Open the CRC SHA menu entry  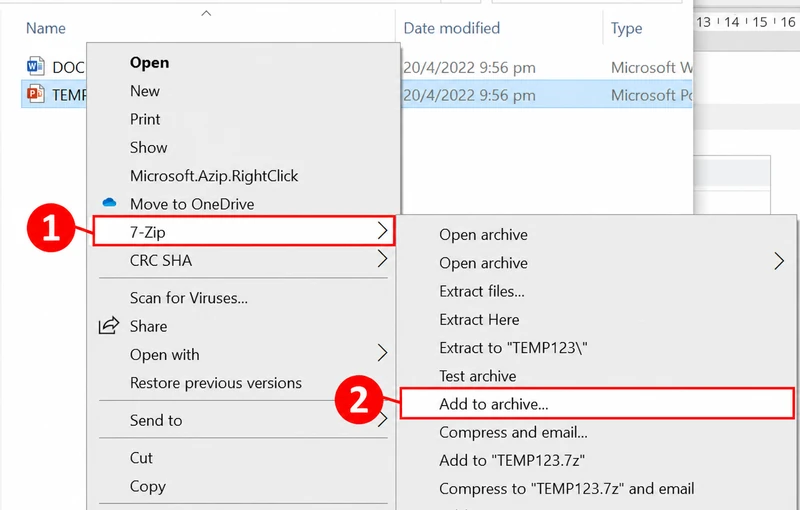pyautogui.click(x=161, y=261)
